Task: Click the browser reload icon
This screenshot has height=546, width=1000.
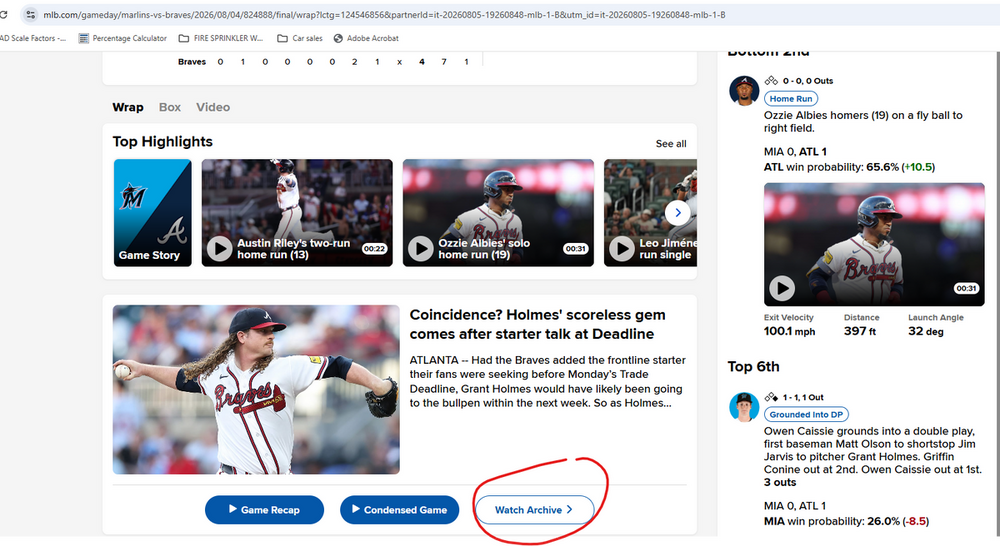Action: coord(3,14)
